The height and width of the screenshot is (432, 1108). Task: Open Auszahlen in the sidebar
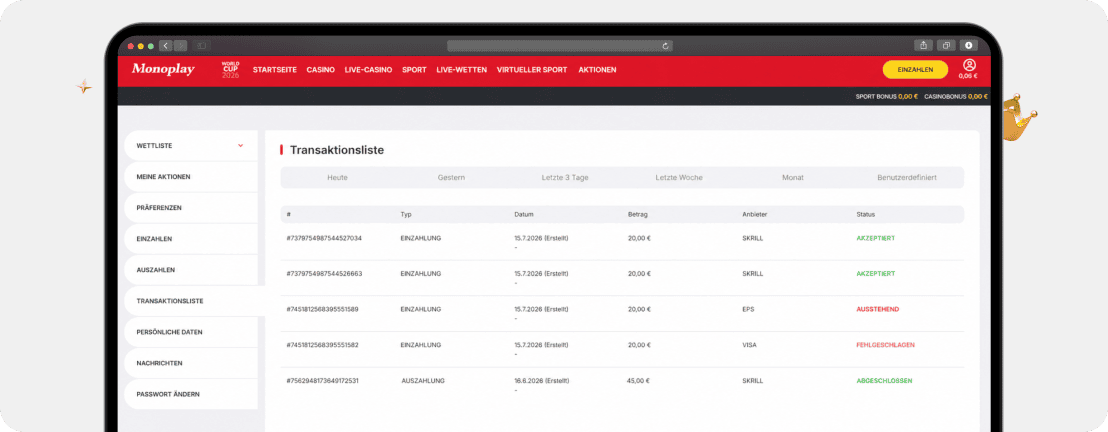pyautogui.click(x=191, y=270)
